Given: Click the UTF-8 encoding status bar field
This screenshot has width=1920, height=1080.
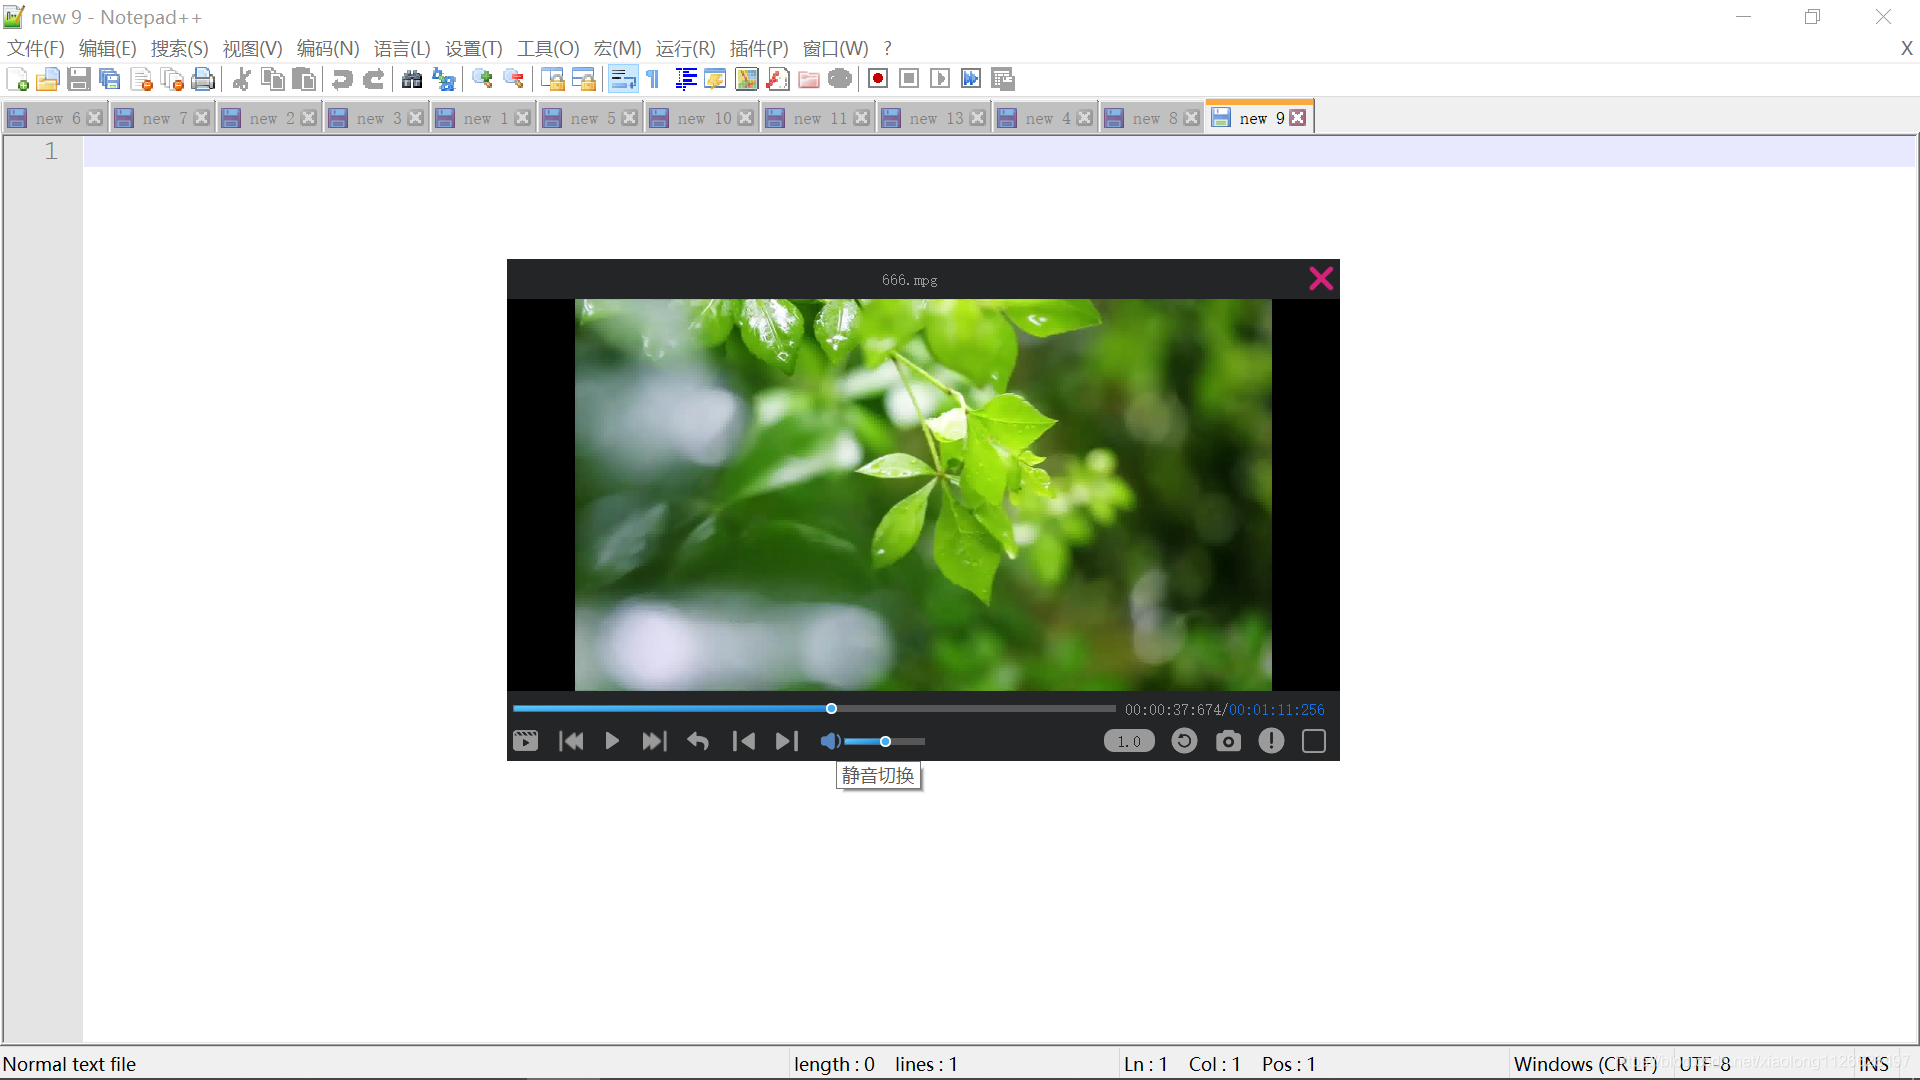Looking at the screenshot, I should point(1704,1064).
